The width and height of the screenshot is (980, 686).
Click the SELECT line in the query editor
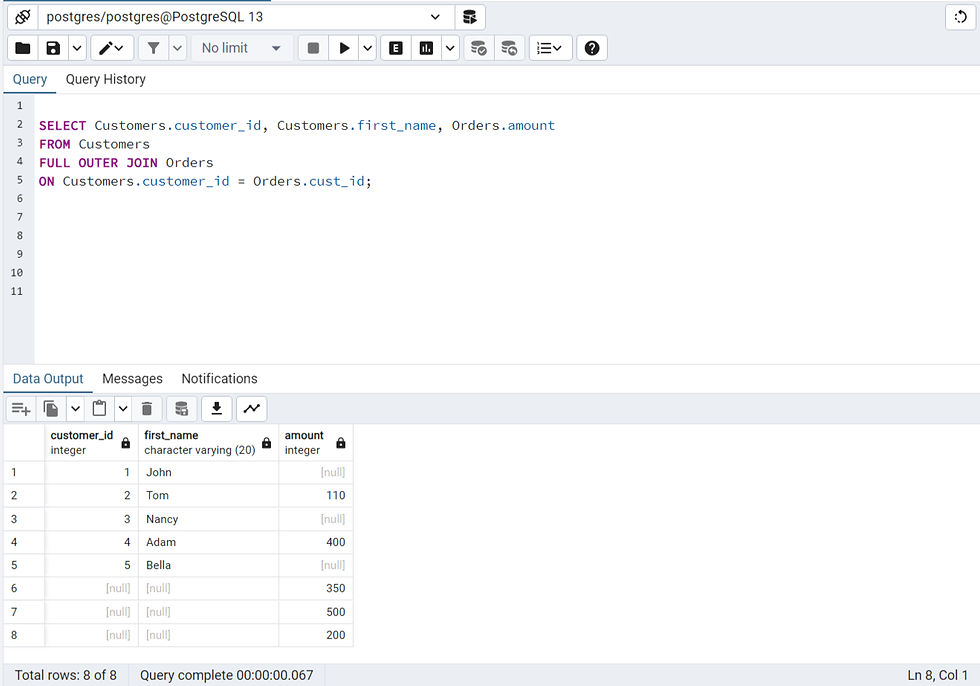click(297, 126)
